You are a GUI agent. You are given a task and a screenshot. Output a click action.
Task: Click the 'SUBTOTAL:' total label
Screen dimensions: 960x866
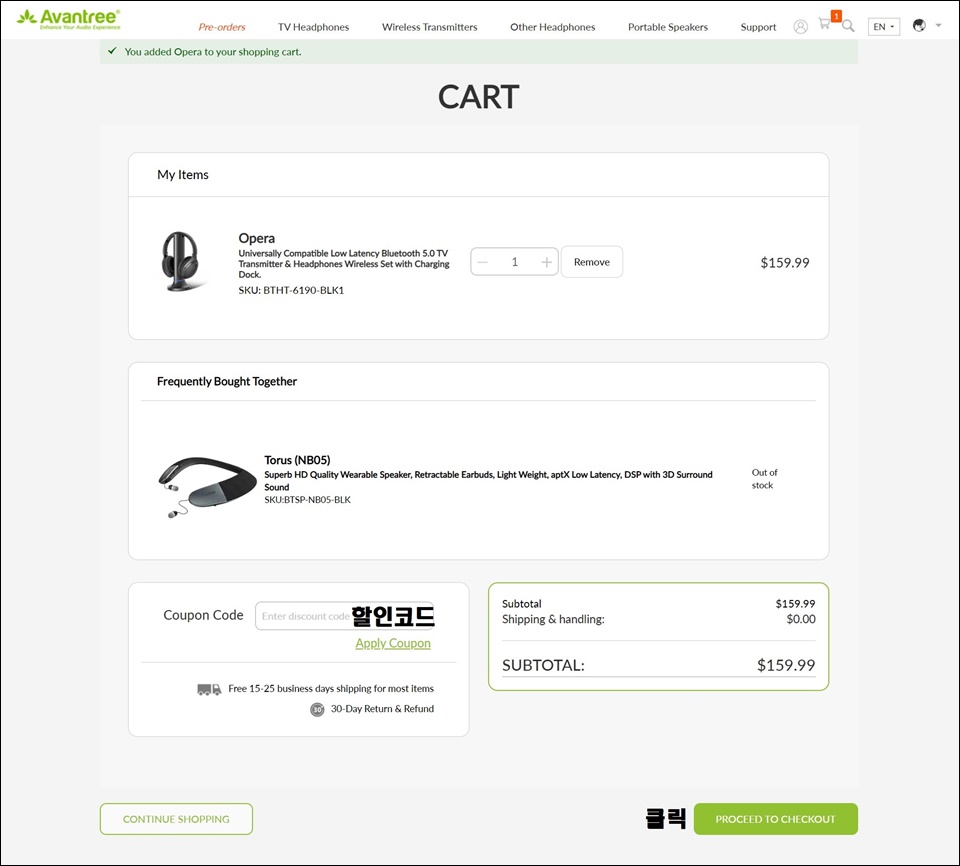[544, 666]
